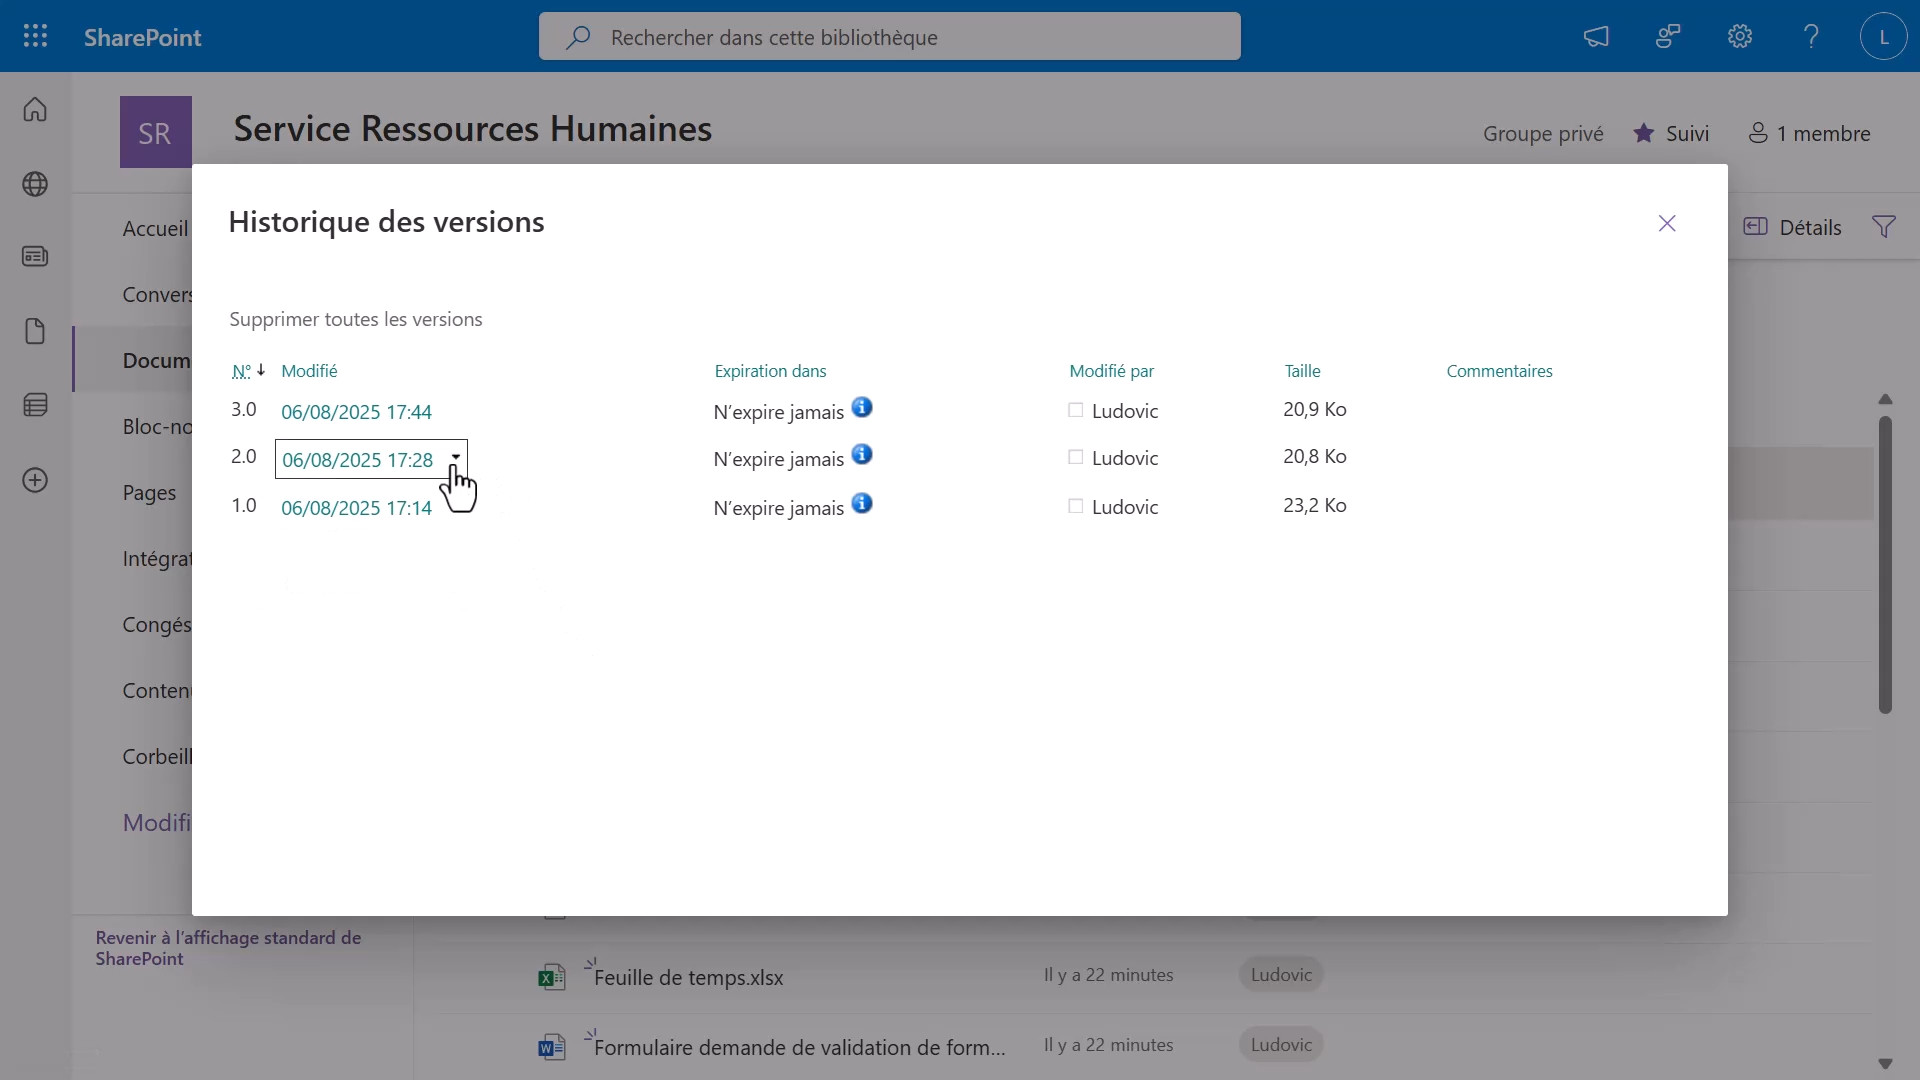Toggle Ludovic checkbox for version 3.0
The width and height of the screenshot is (1920, 1080).
coord(1076,410)
